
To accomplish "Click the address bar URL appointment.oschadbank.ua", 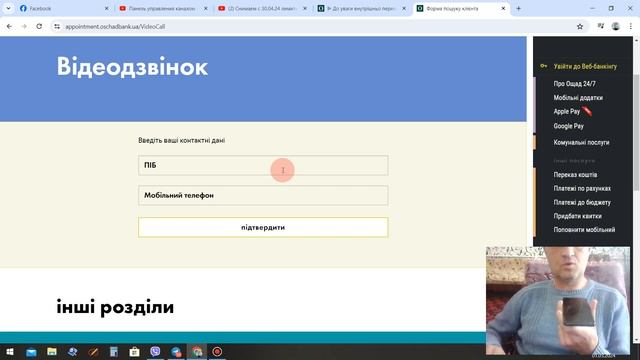I will click(x=115, y=27).
